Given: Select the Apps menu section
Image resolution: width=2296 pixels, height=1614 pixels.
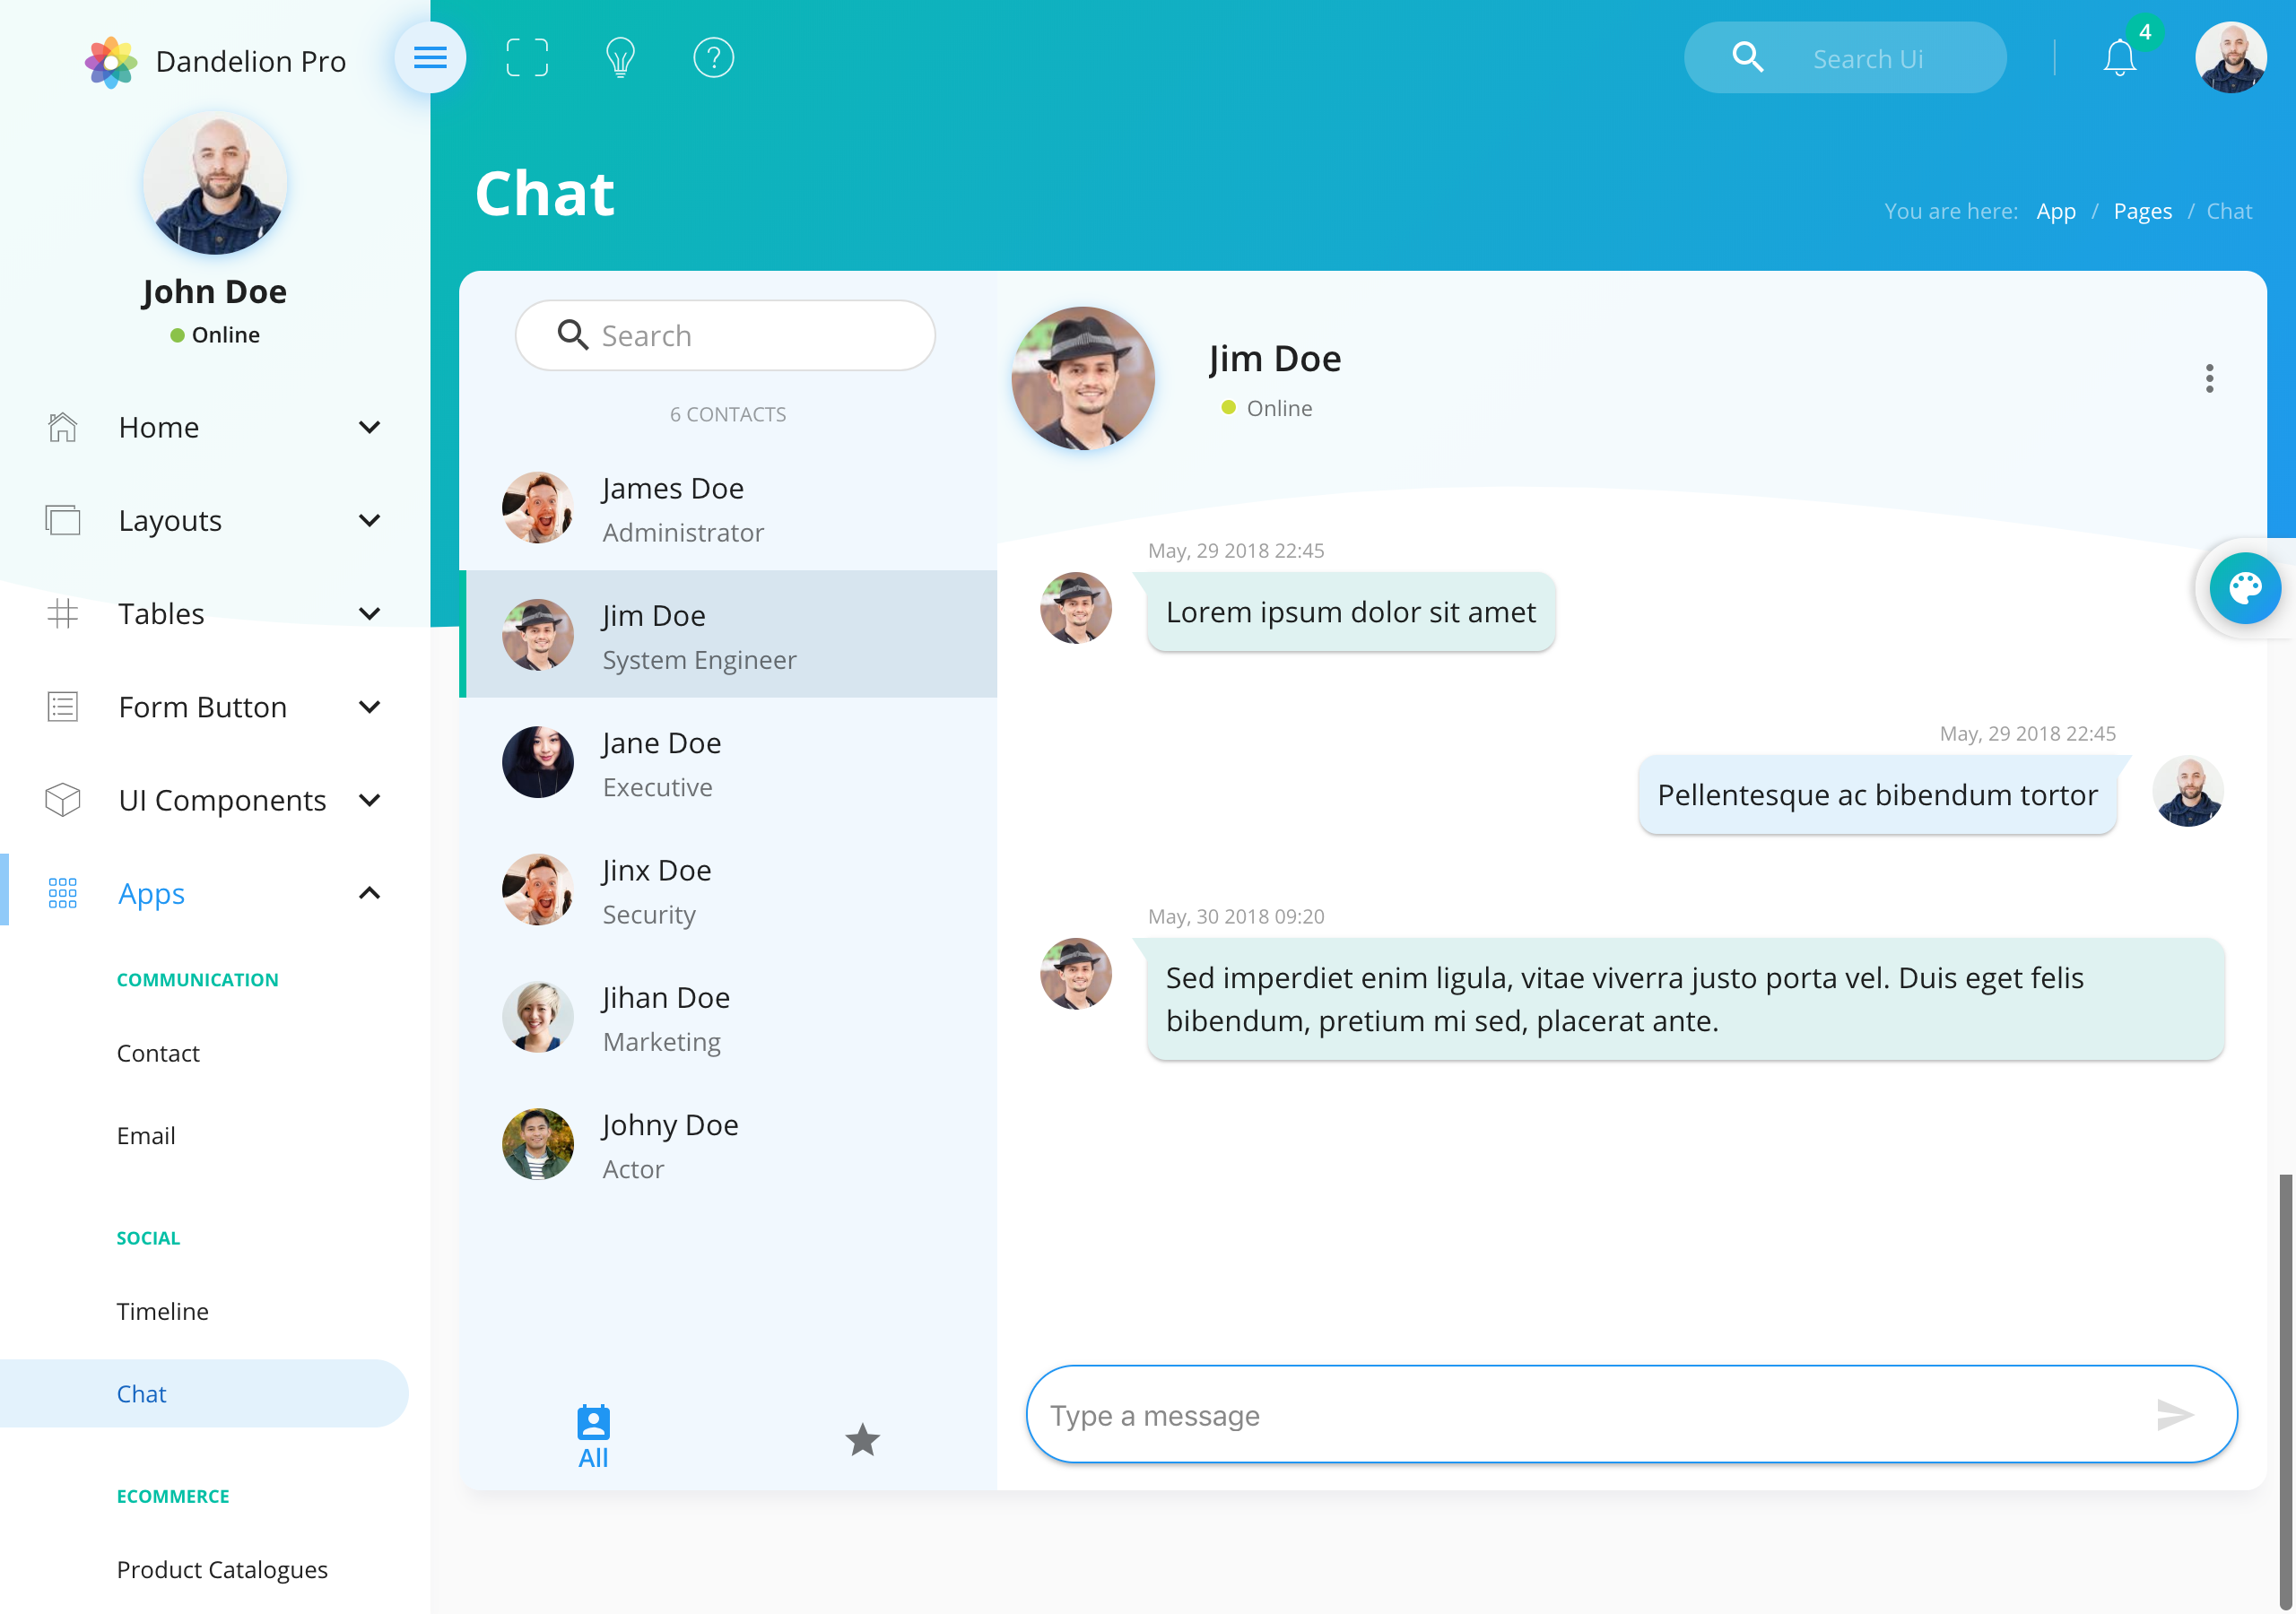Looking at the screenshot, I should (151, 892).
